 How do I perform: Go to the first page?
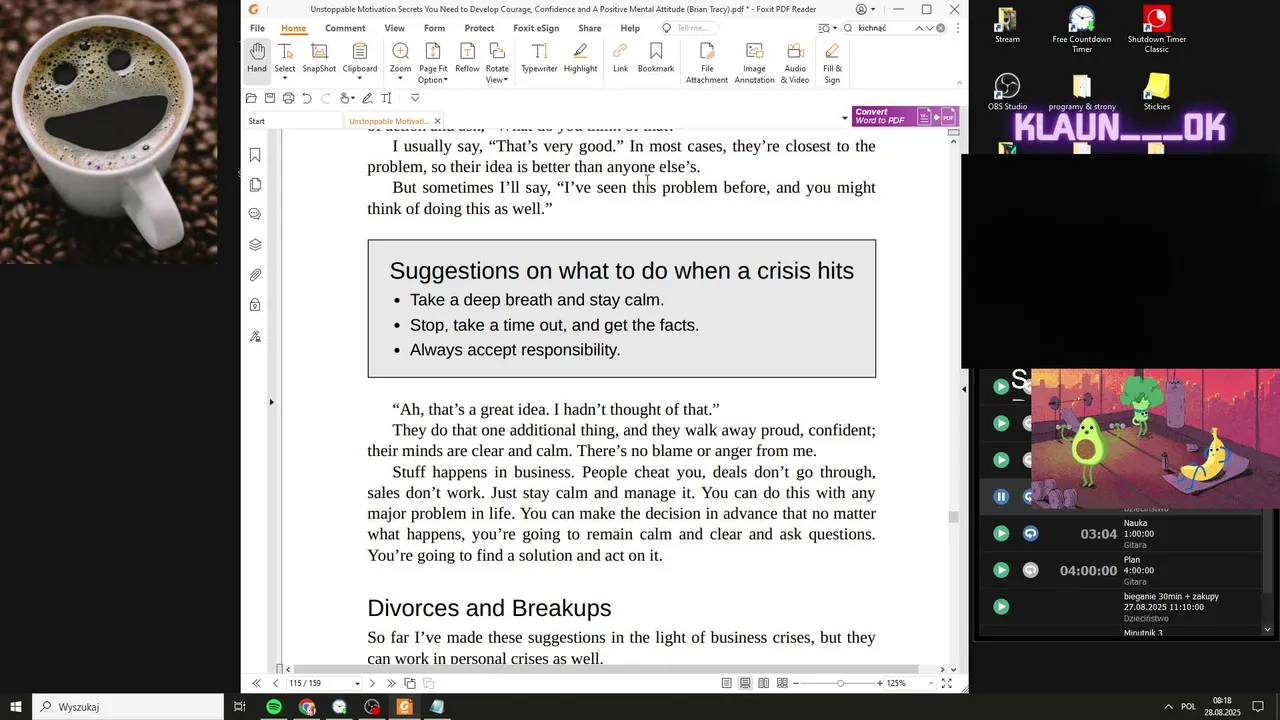pyautogui.click(x=256, y=683)
